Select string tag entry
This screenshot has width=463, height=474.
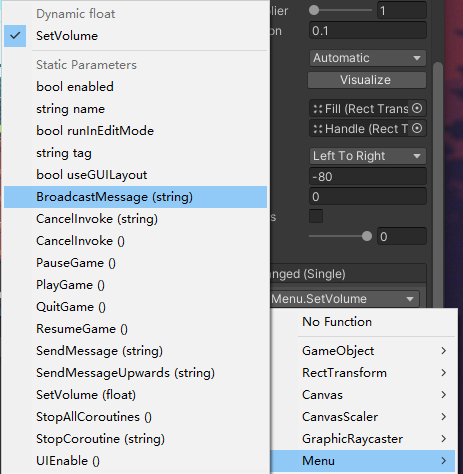point(135,153)
